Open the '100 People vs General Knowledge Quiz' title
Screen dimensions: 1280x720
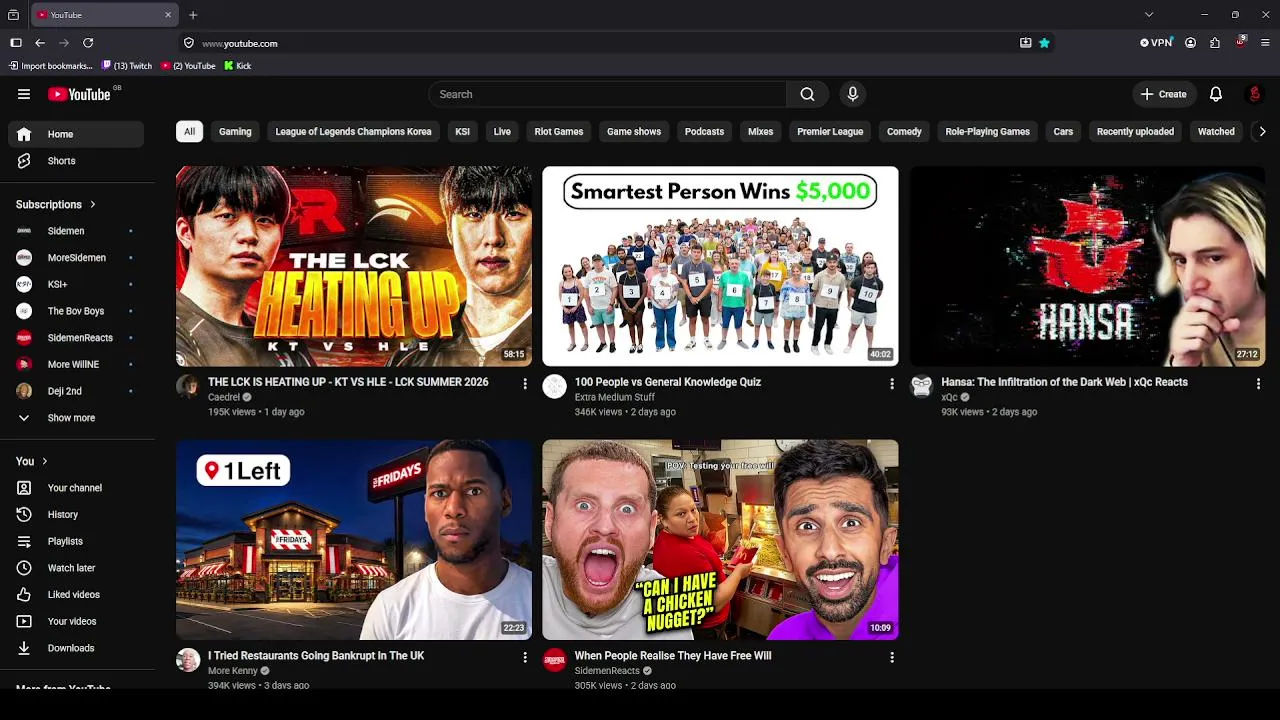tap(668, 382)
